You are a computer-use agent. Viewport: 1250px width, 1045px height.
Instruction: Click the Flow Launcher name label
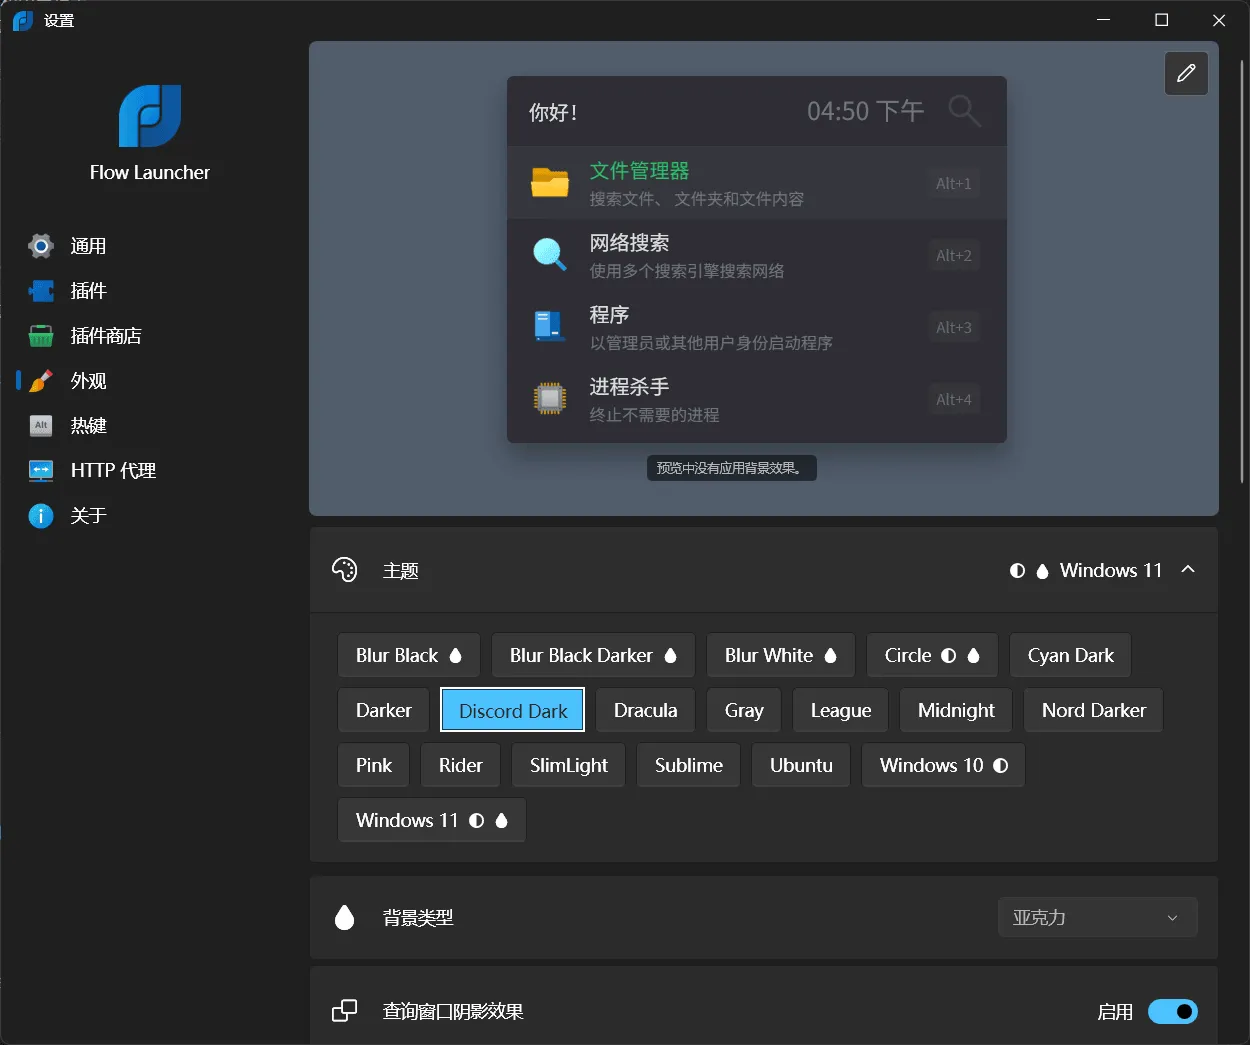150,172
